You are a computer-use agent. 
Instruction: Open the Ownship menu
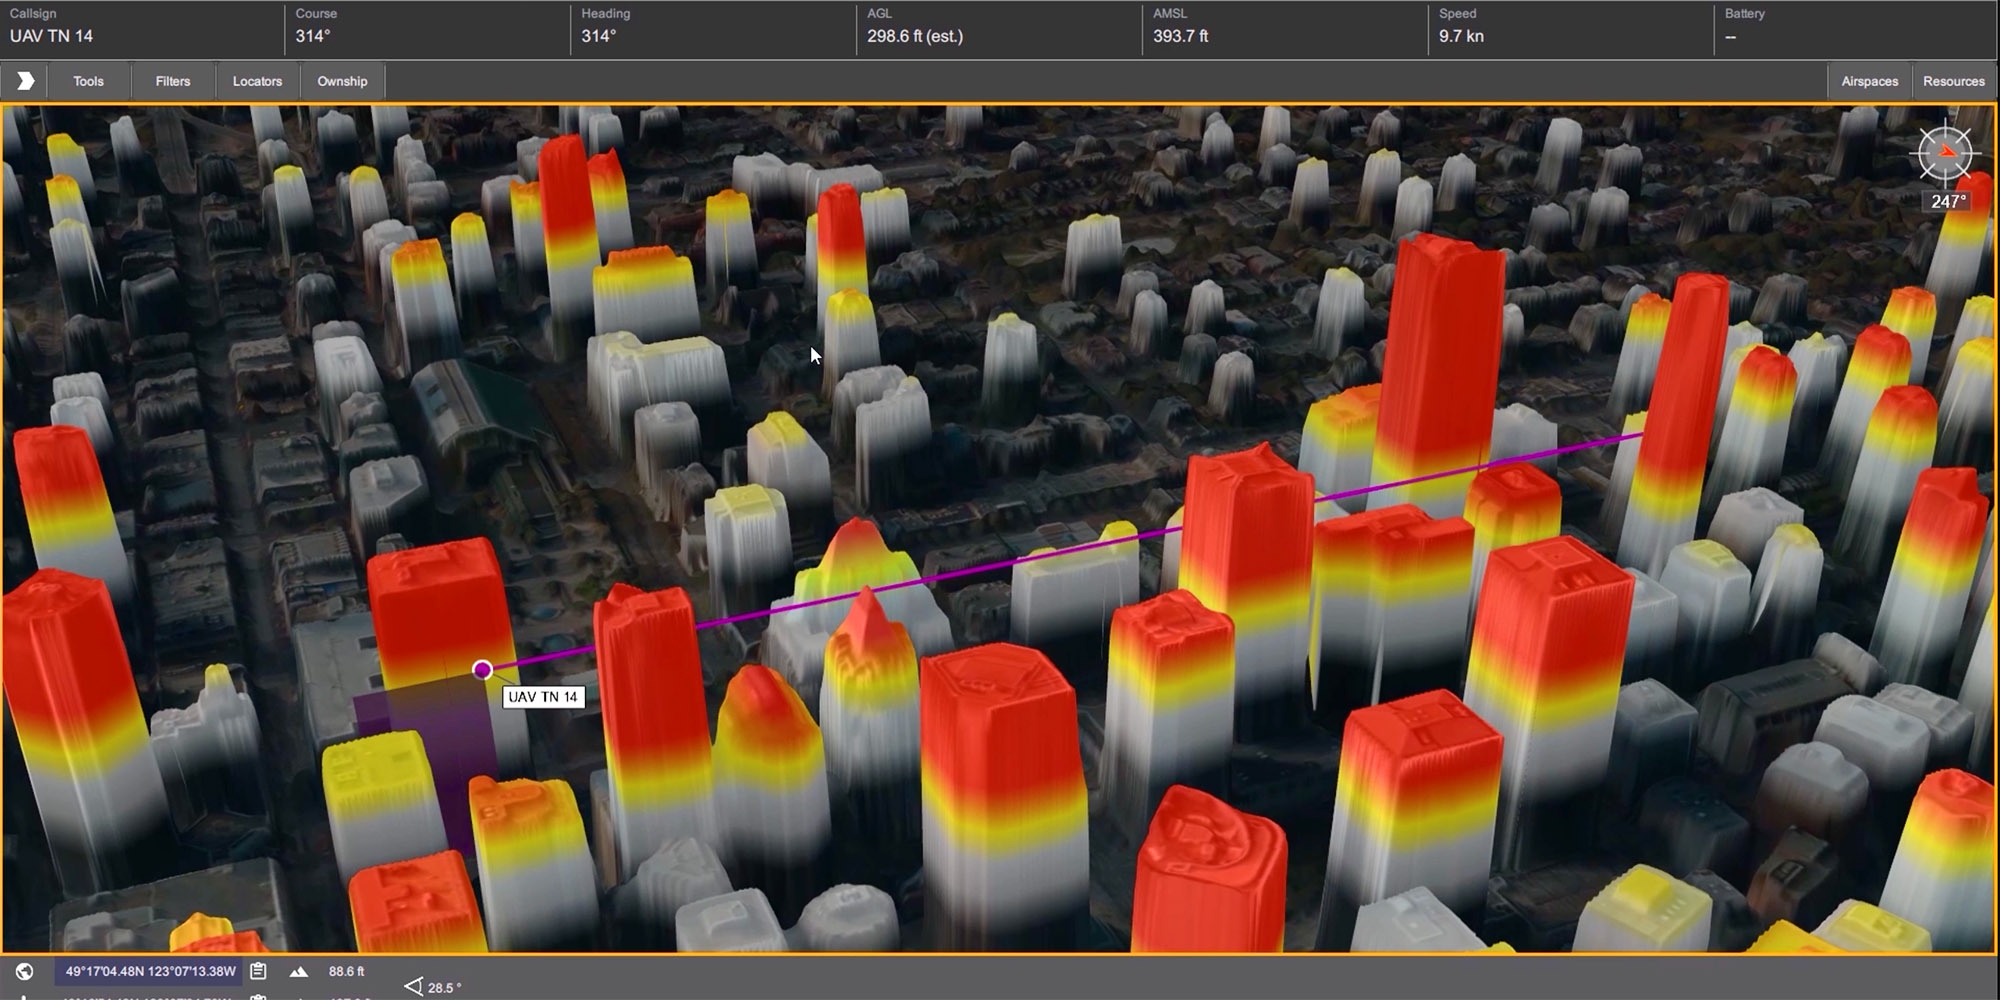[342, 81]
